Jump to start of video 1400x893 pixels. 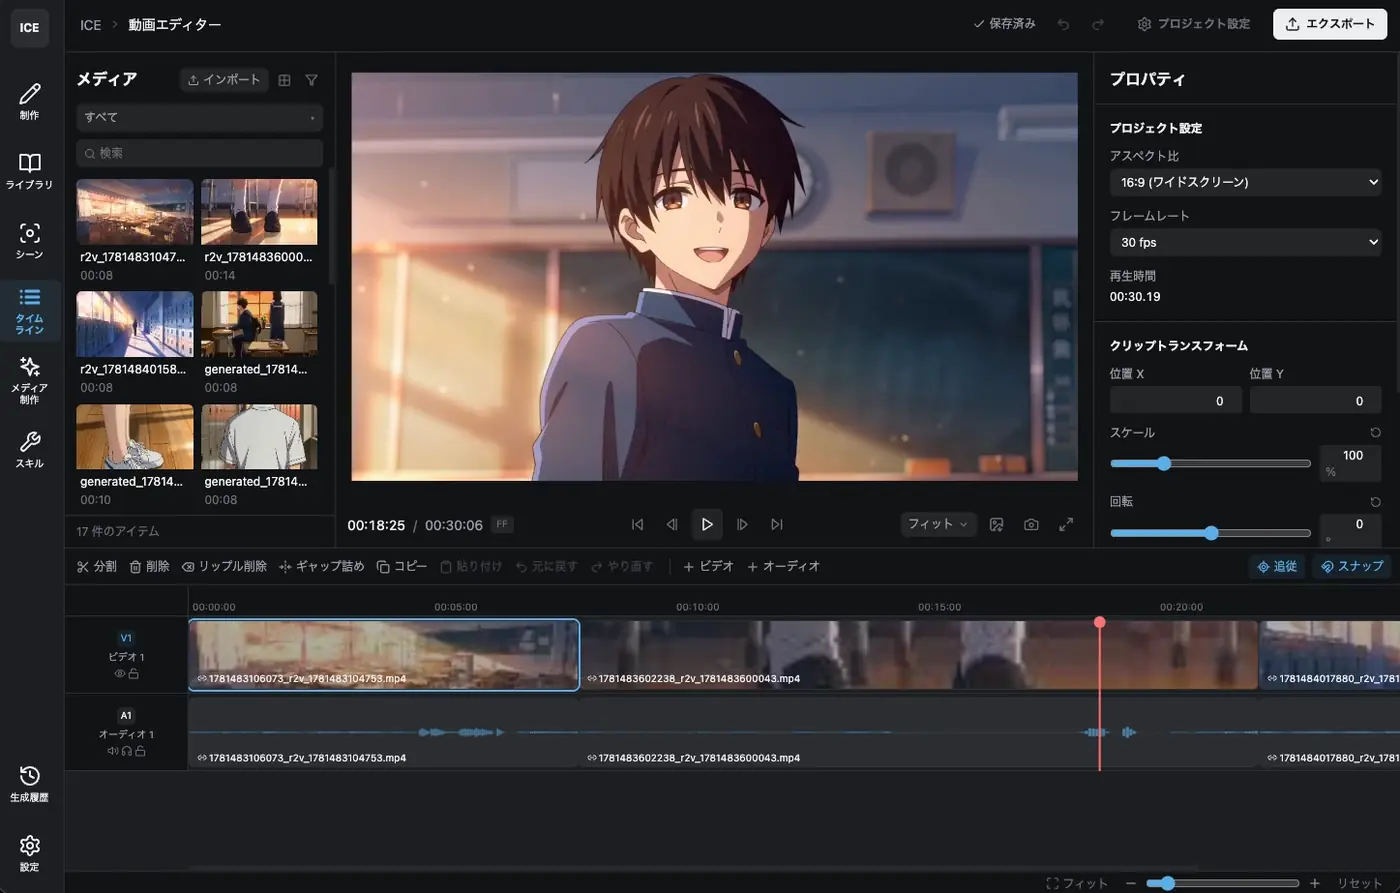[x=637, y=524]
